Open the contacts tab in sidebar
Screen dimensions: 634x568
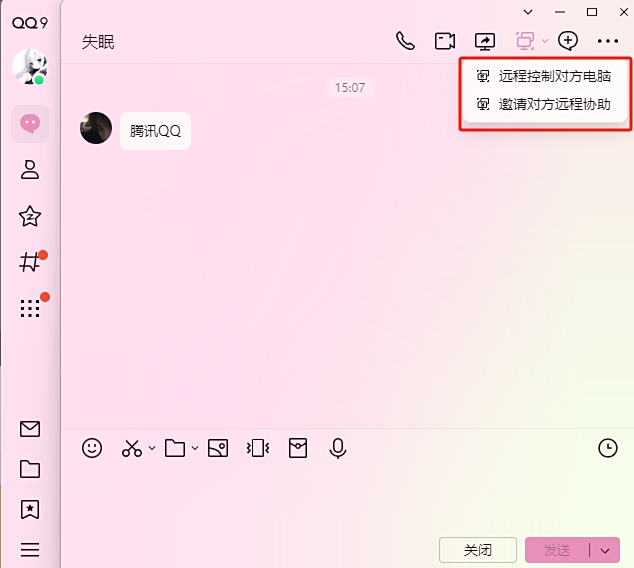click(30, 170)
